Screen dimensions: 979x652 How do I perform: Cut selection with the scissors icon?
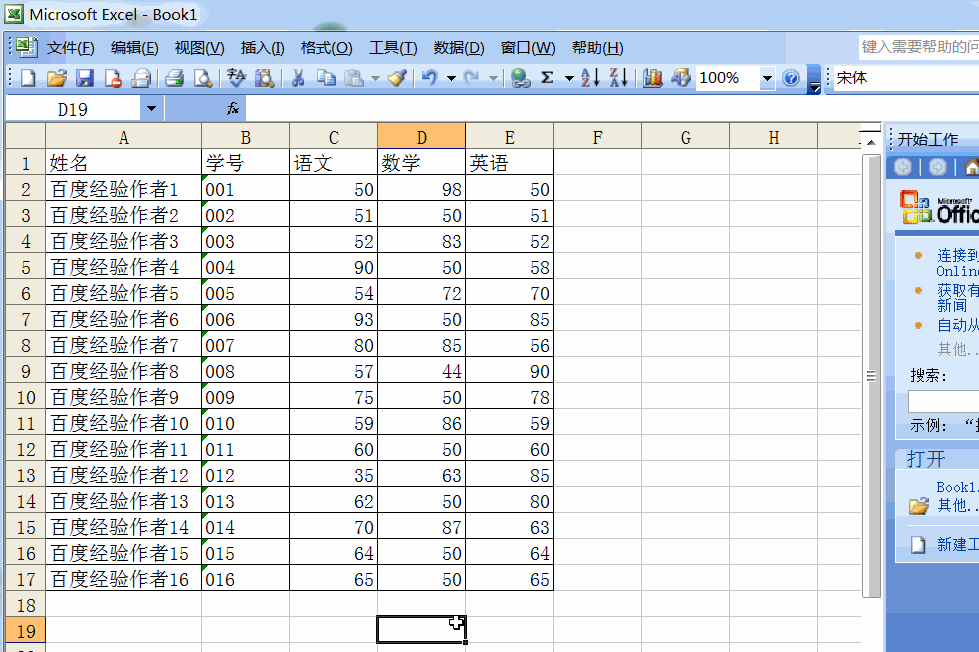(x=298, y=78)
